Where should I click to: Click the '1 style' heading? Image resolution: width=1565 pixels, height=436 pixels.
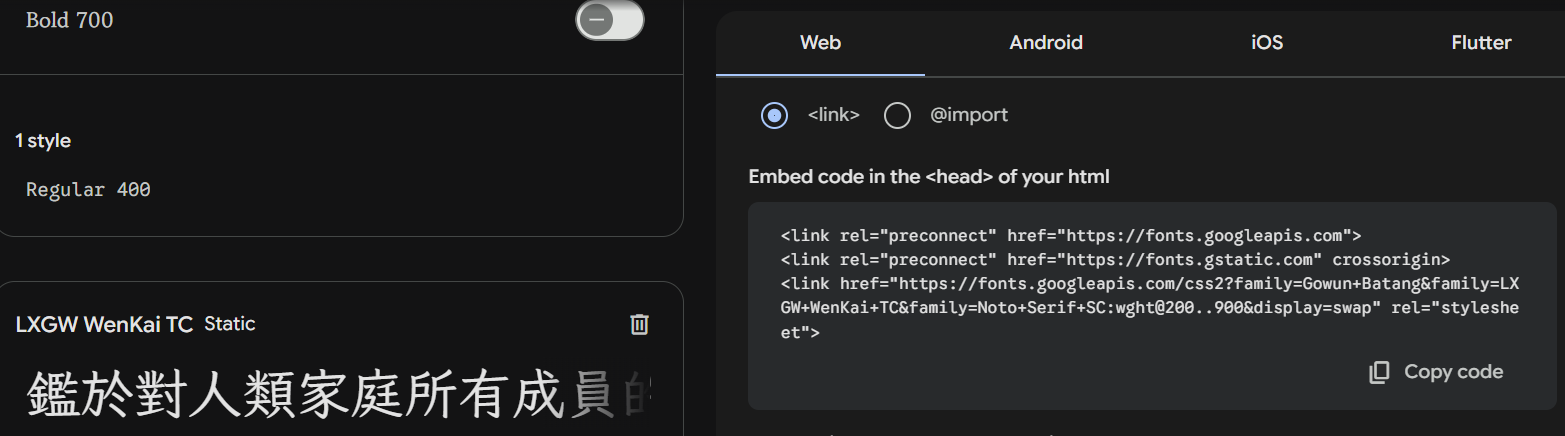(x=43, y=141)
